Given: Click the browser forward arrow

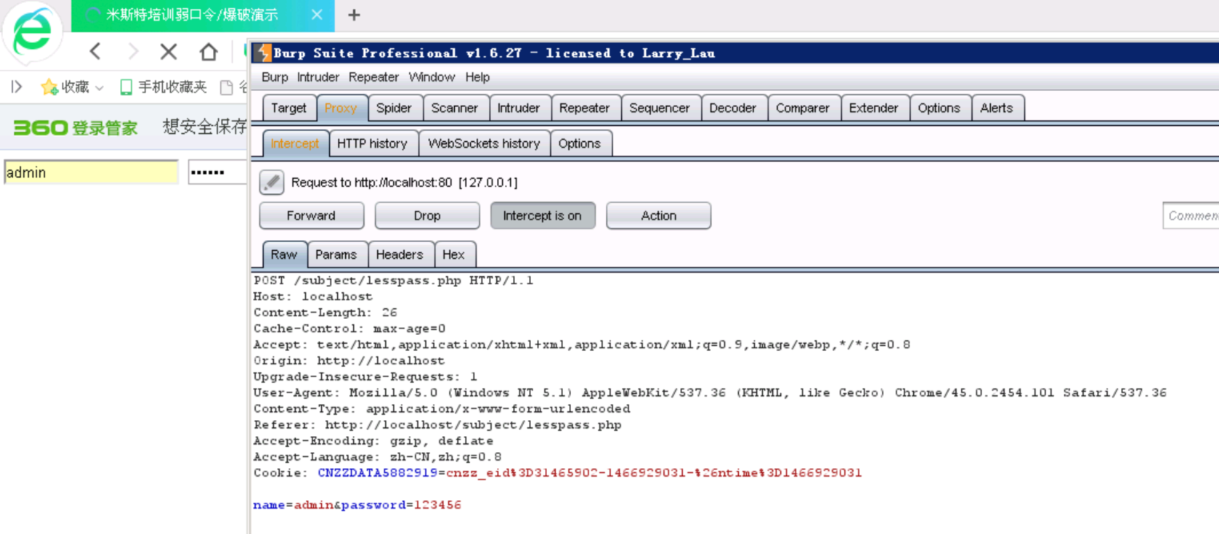Looking at the screenshot, I should pyautogui.click(x=132, y=51).
